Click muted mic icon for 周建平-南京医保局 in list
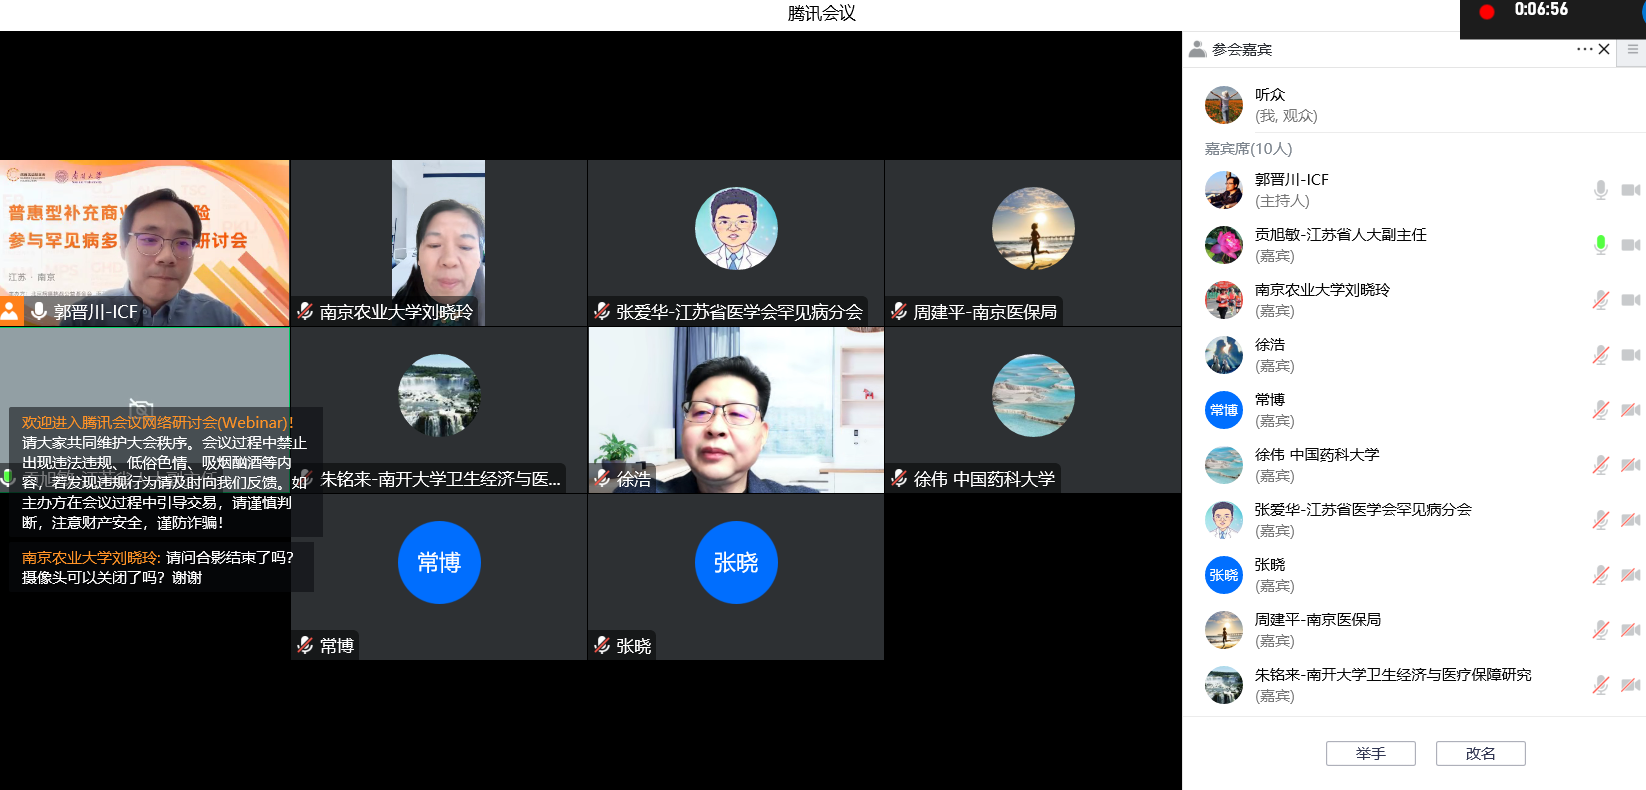Screen dimensions: 1646x790 (x=1601, y=630)
